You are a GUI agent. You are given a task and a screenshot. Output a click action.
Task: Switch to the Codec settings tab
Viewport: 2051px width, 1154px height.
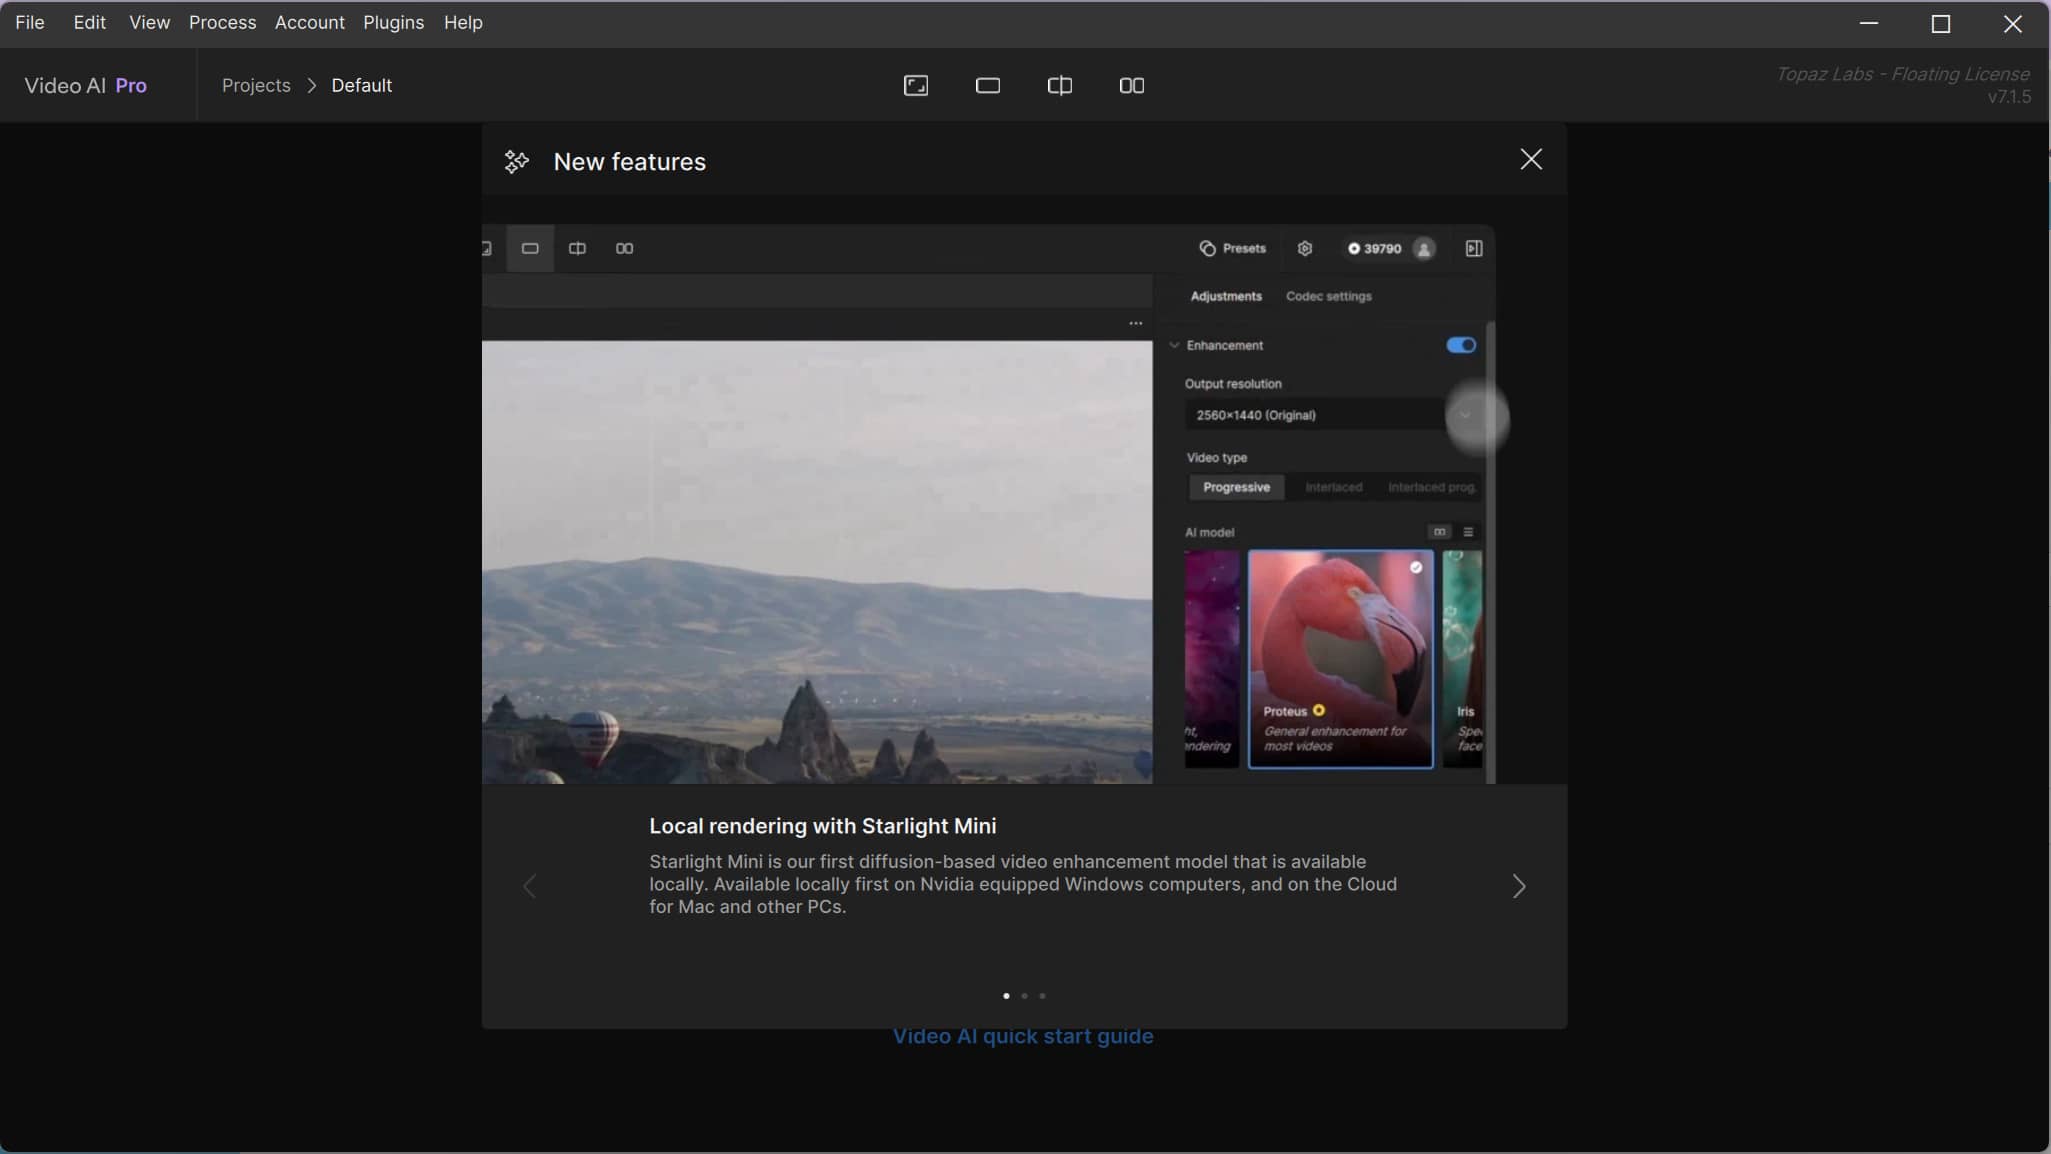point(1328,297)
